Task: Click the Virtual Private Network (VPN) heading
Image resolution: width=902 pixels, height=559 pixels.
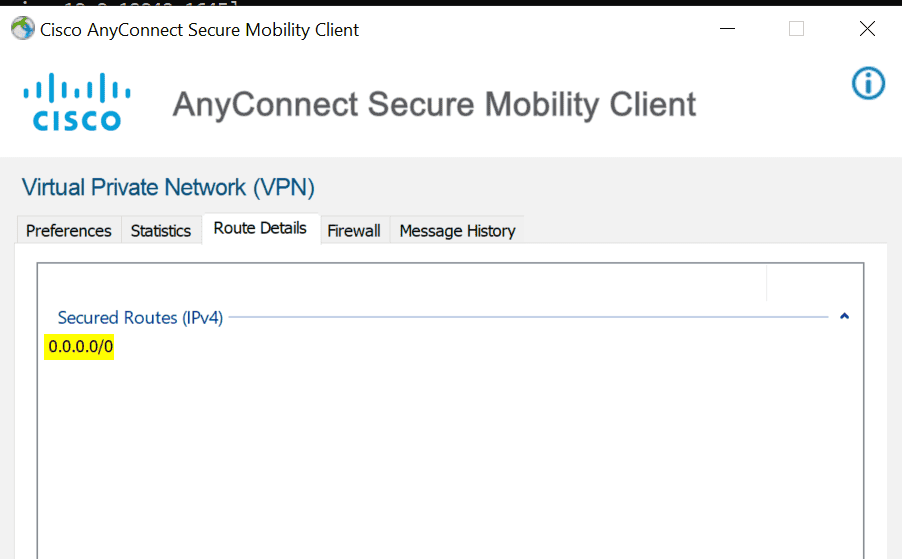Action: [x=168, y=187]
